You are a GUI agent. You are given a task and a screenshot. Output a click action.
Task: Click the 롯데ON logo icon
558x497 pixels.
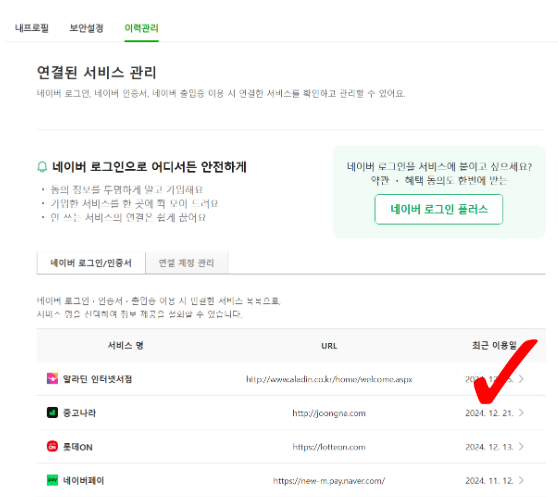[52, 446]
